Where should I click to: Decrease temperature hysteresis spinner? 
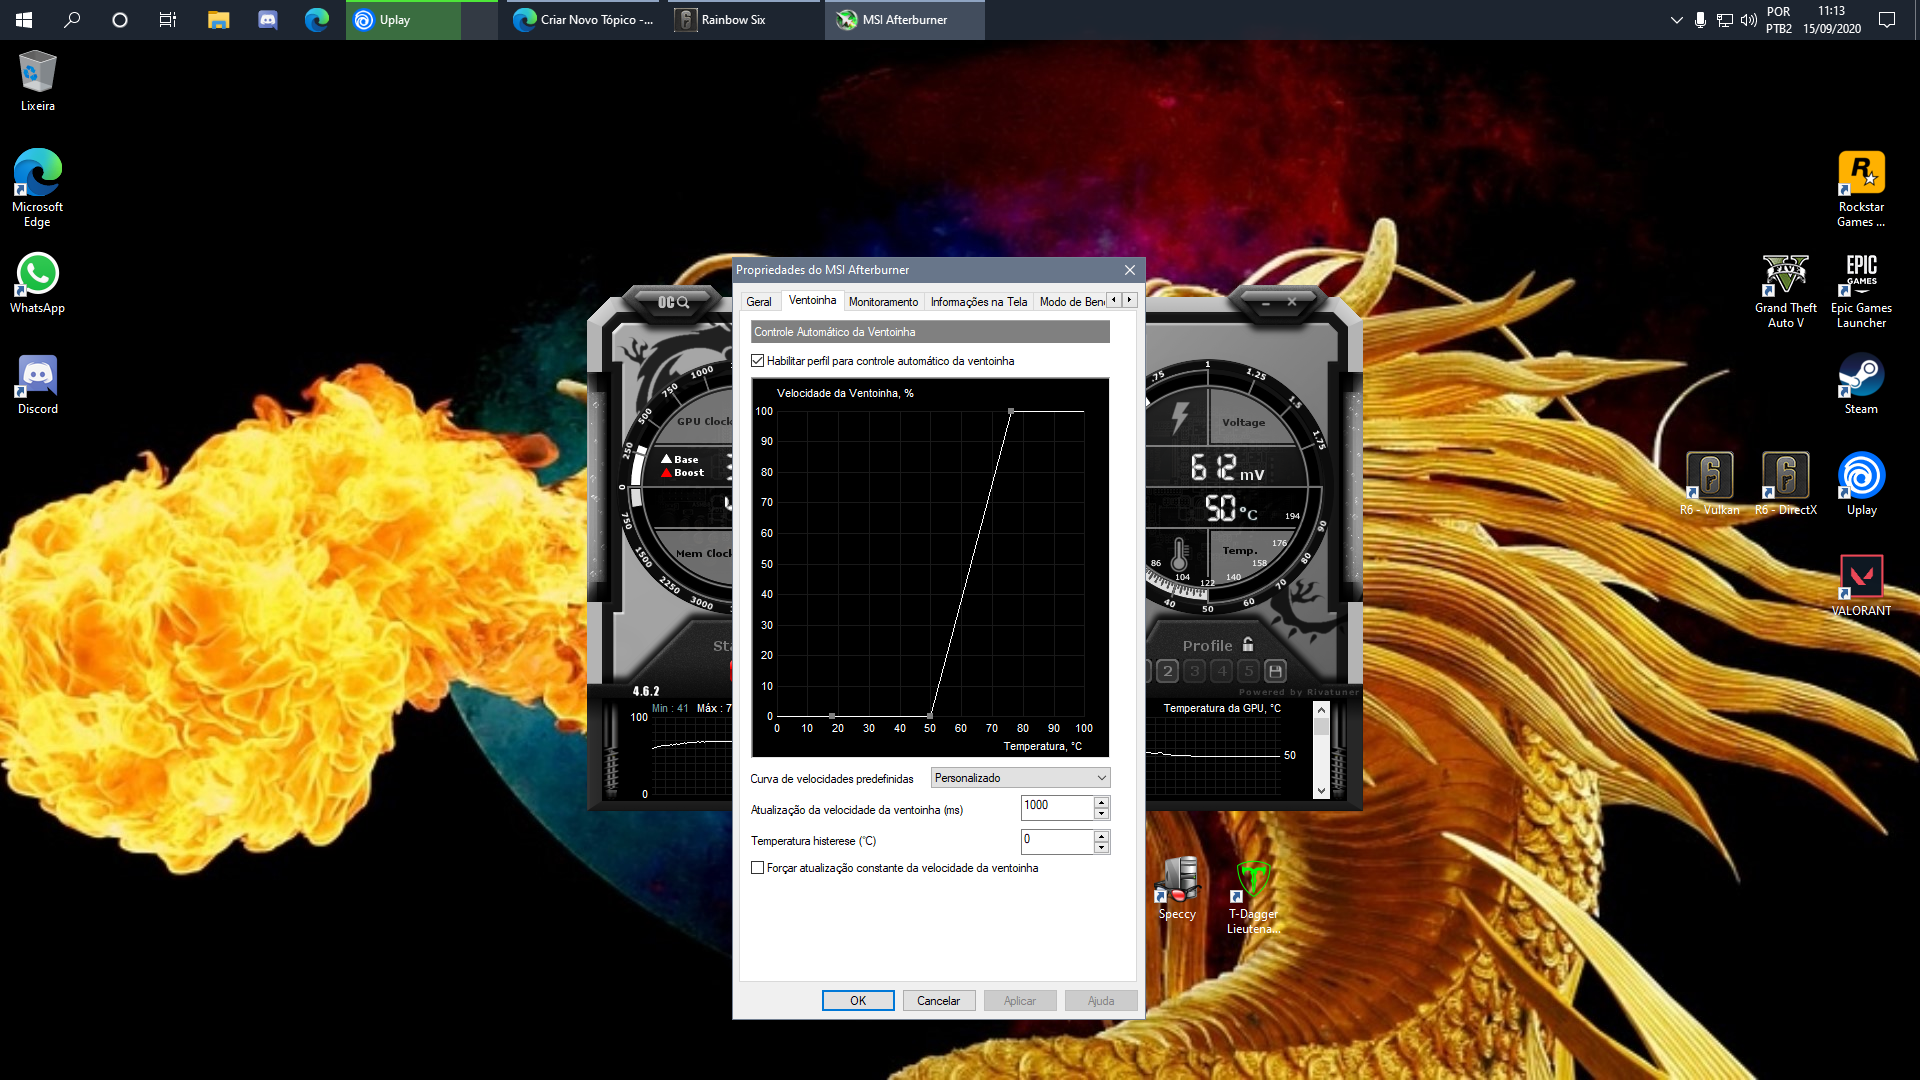tap(1101, 847)
